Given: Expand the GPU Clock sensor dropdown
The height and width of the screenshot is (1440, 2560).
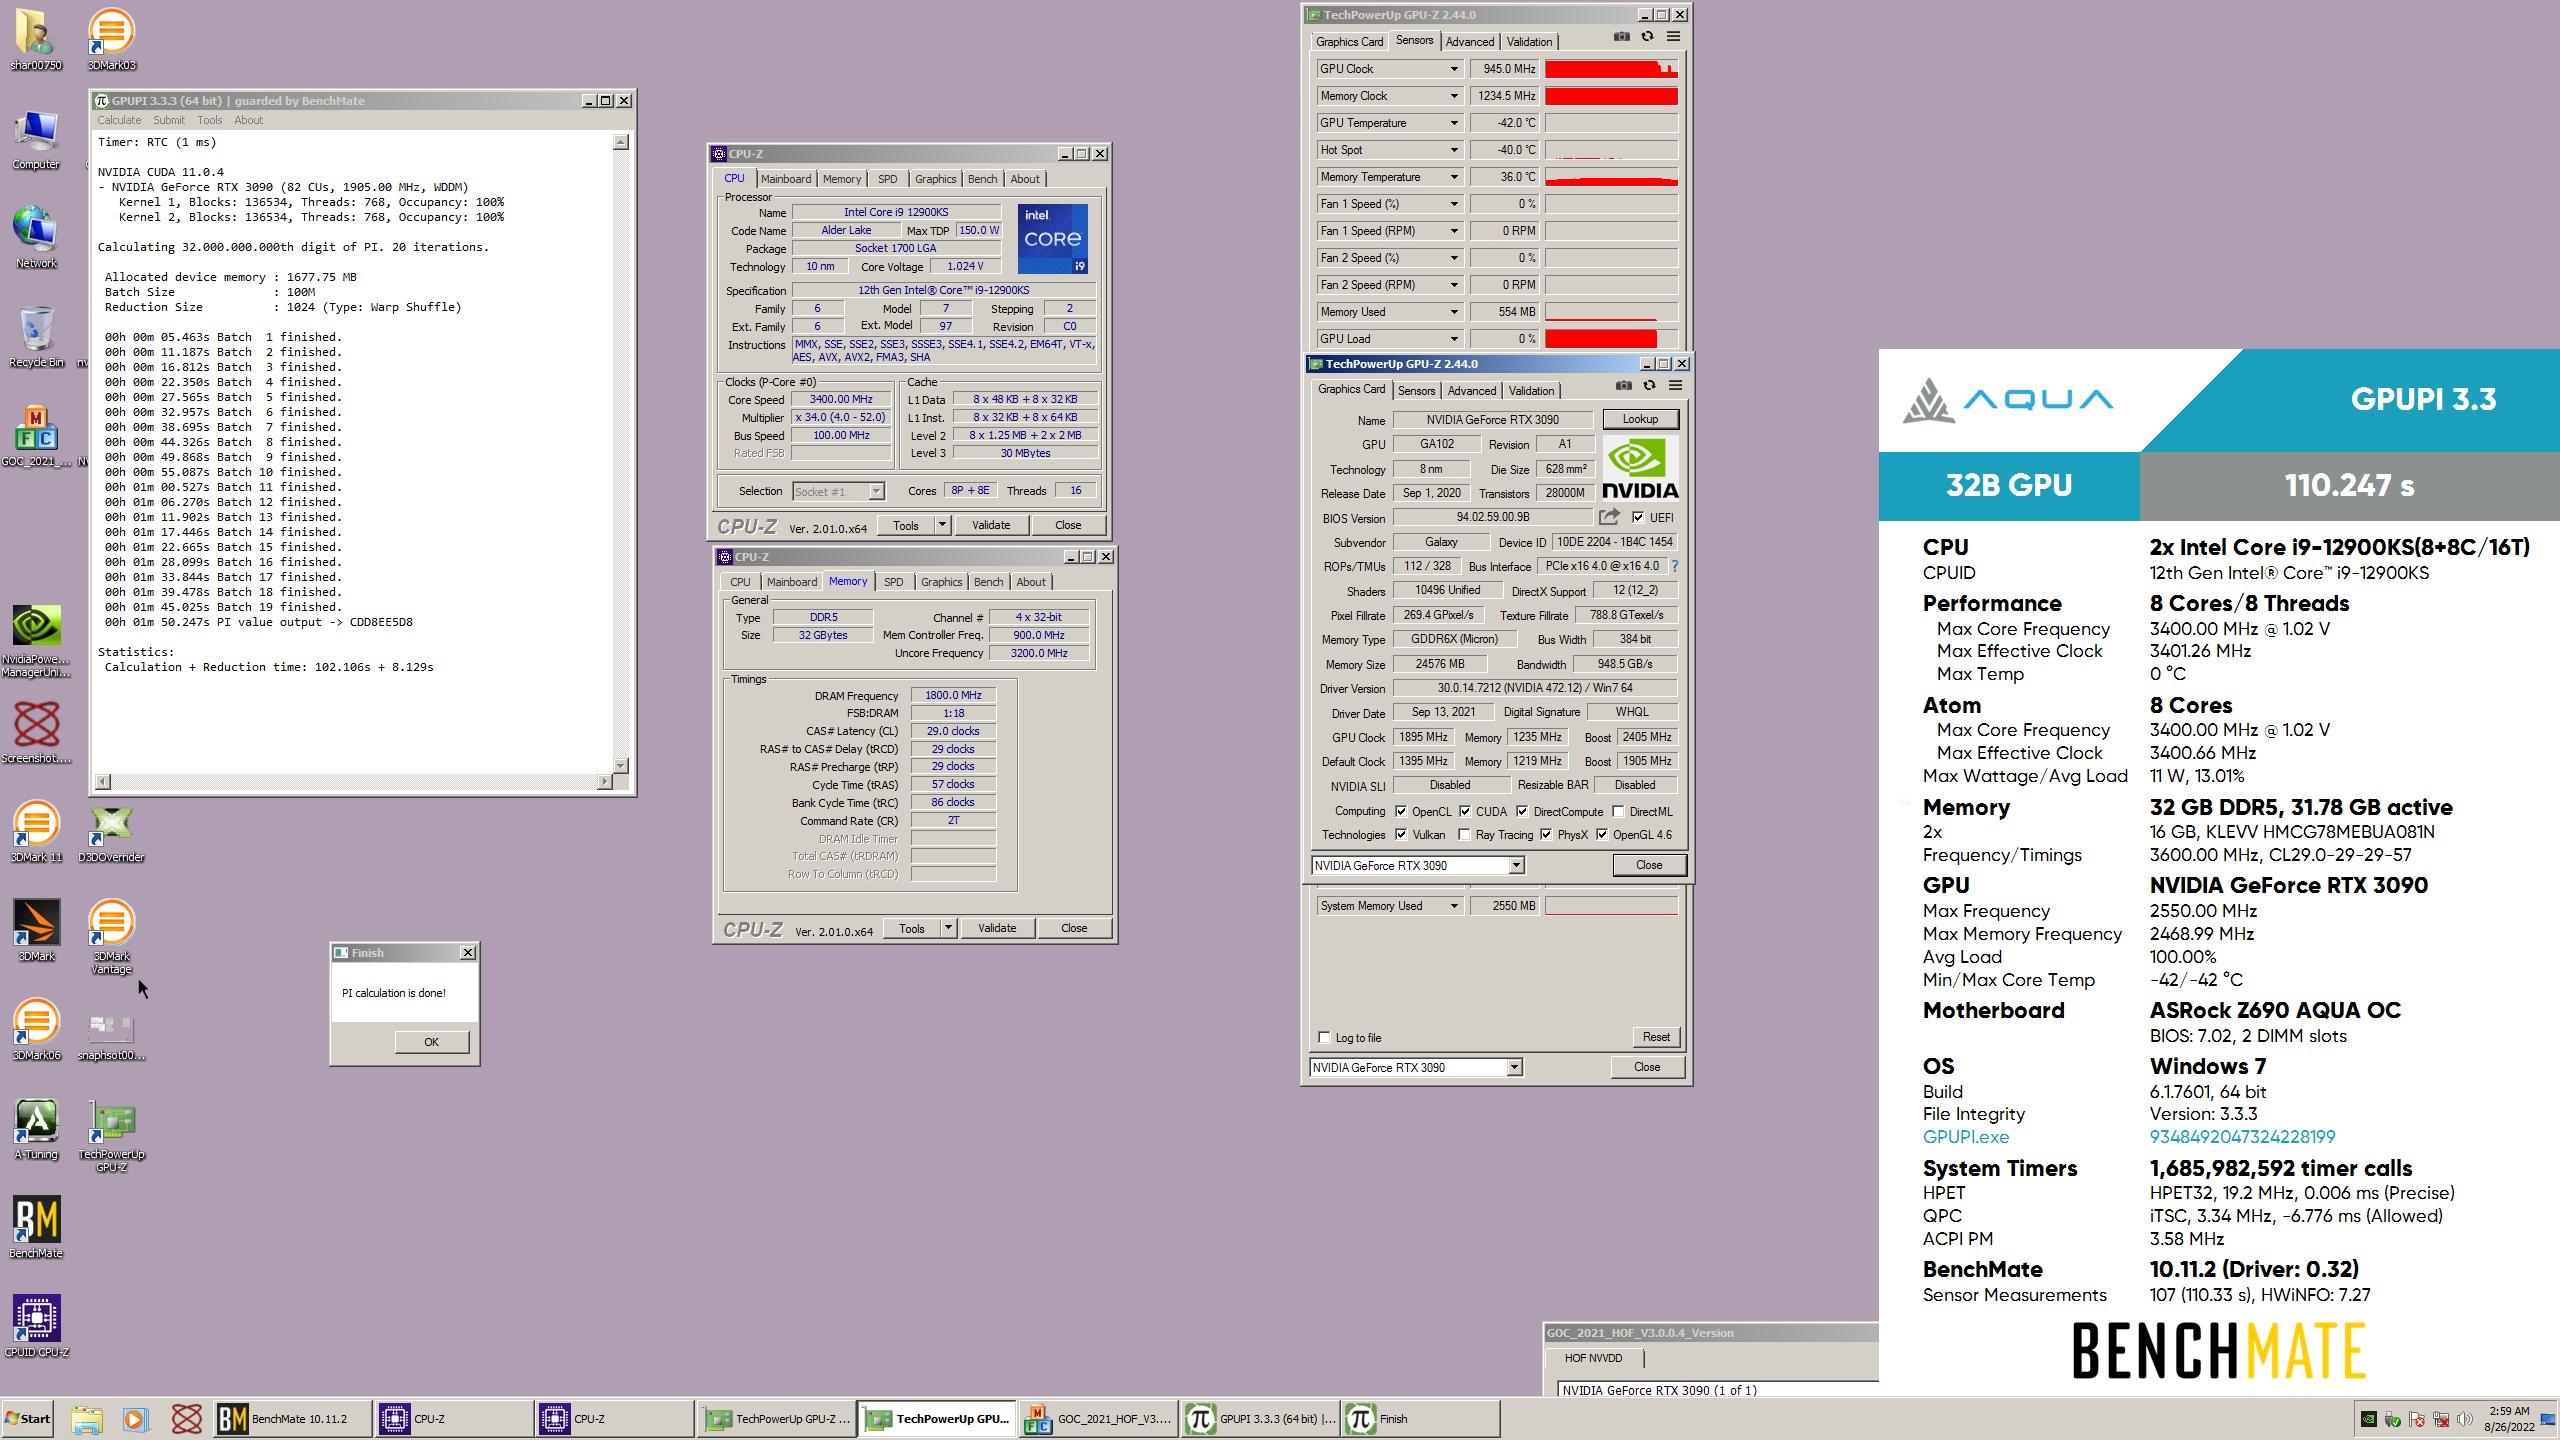Looking at the screenshot, I should (x=1454, y=69).
